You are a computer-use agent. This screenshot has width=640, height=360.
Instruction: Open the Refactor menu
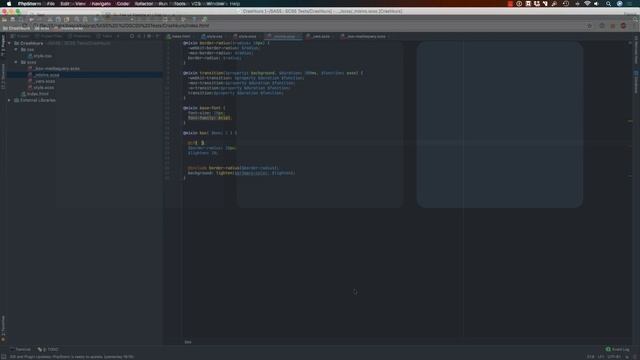click(x=144, y=4)
